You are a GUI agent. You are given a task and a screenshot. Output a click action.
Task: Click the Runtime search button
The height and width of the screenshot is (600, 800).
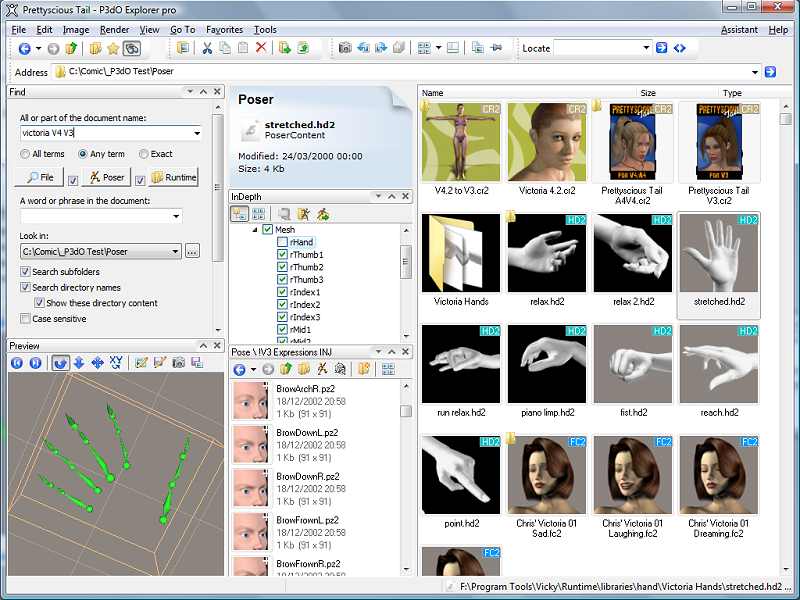(173, 177)
